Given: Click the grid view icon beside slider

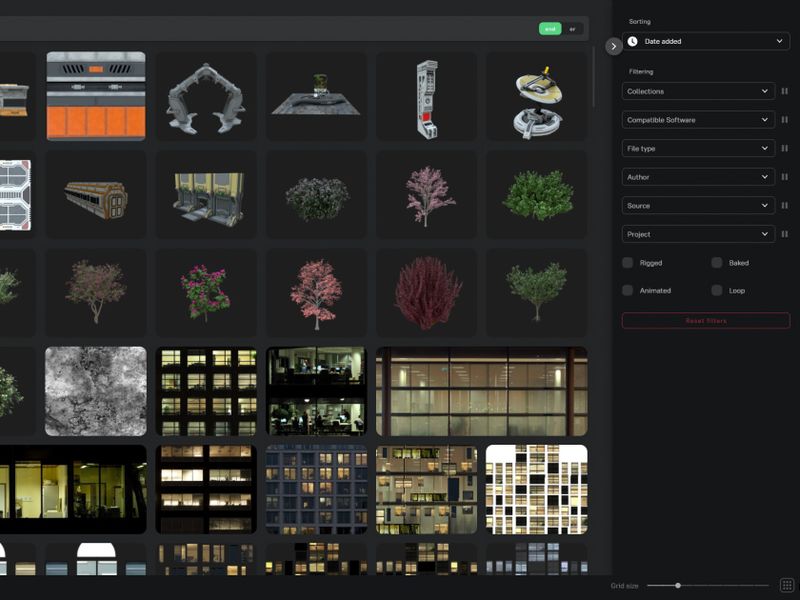Looking at the screenshot, I should point(787,585).
